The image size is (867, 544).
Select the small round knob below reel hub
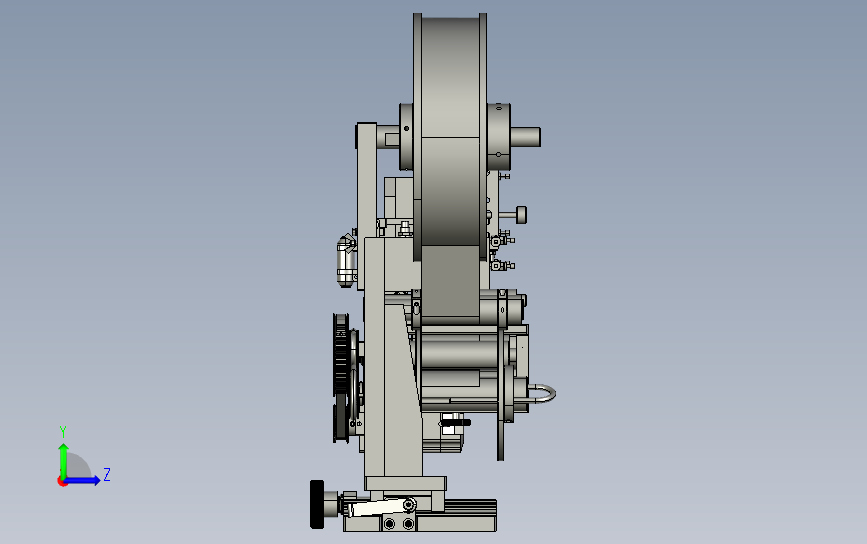521,215
